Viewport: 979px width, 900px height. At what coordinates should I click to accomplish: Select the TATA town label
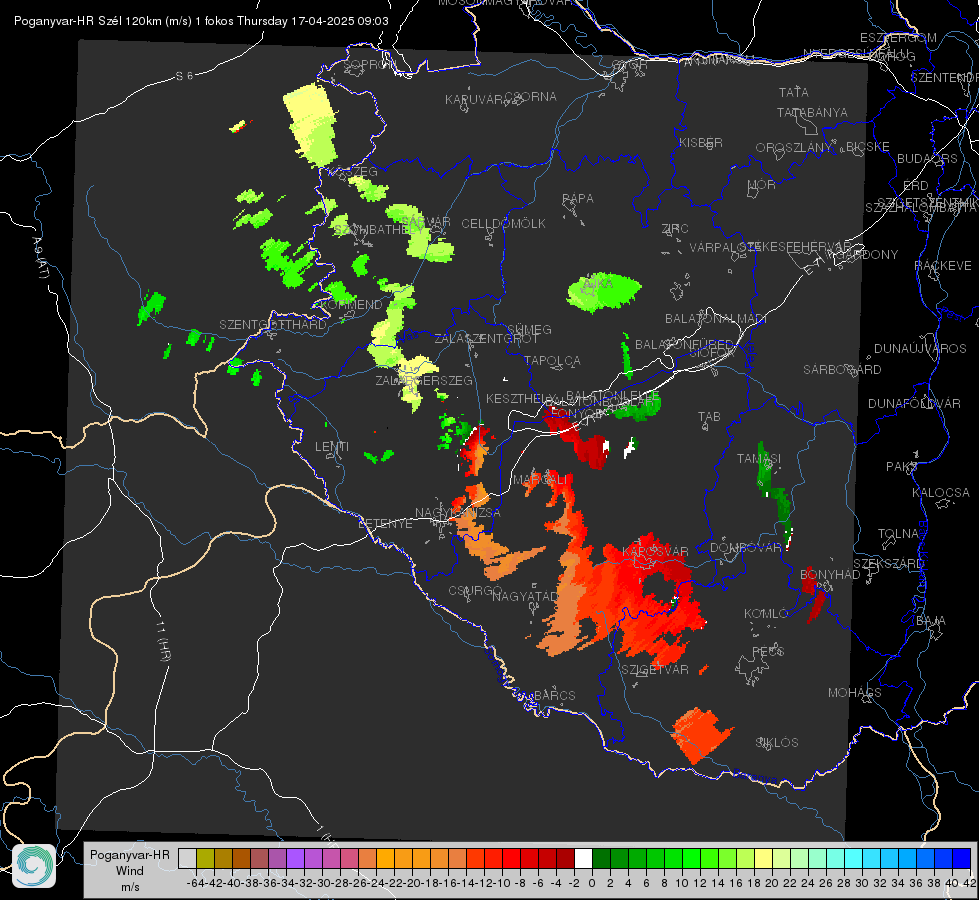pos(794,92)
